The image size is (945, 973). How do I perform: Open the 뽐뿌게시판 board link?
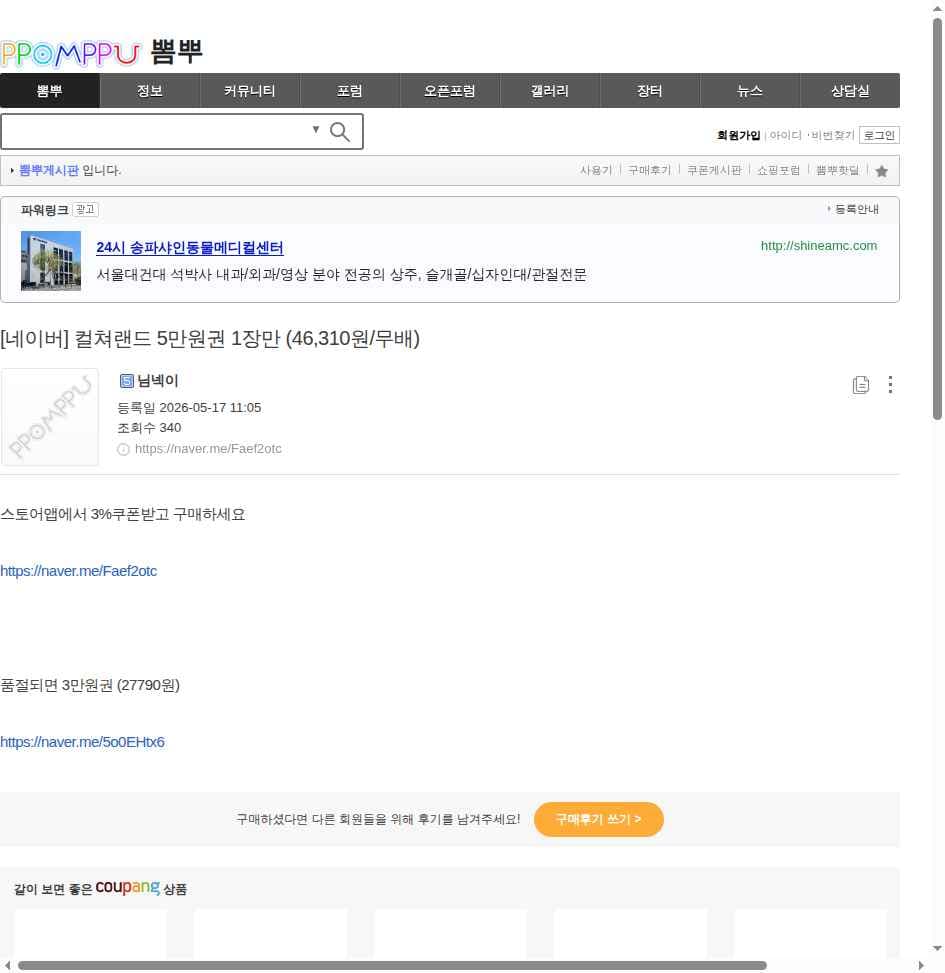pos(49,170)
